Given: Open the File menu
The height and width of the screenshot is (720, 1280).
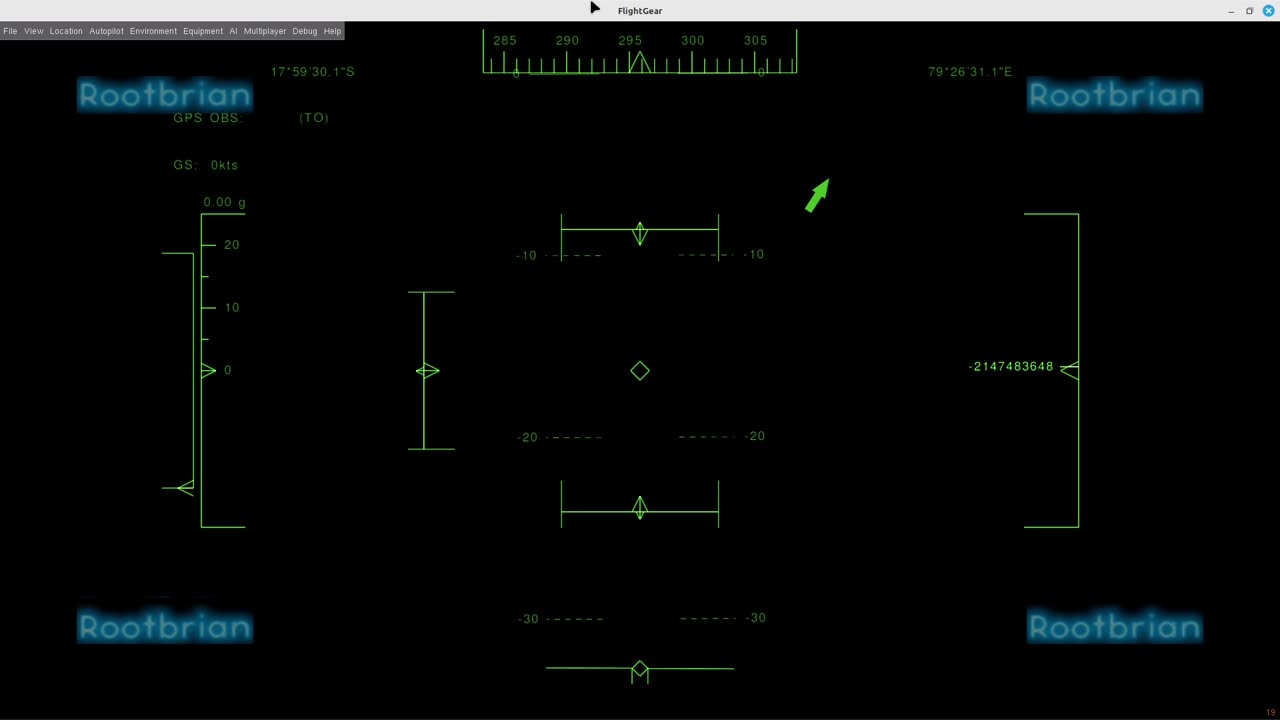Looking at the screenshot, I should tap(10, 31).
